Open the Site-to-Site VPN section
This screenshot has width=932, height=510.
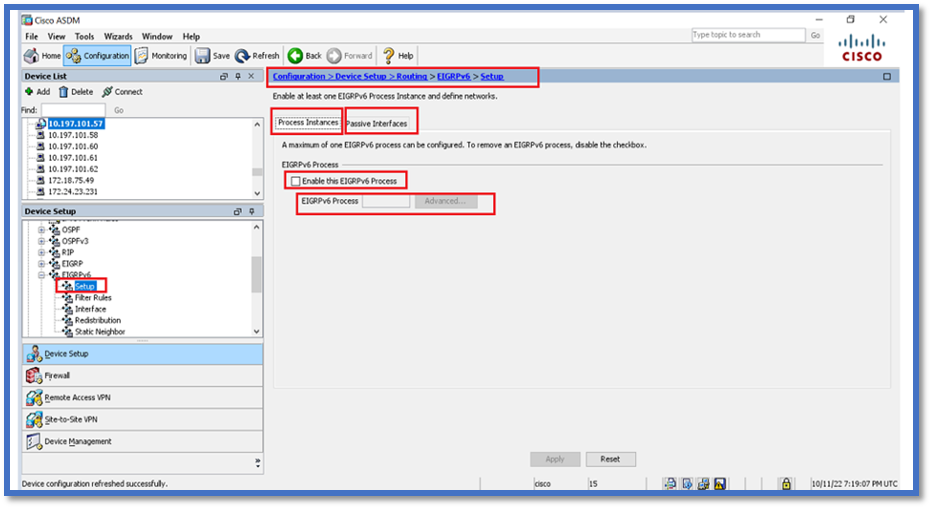pos(143,420)
